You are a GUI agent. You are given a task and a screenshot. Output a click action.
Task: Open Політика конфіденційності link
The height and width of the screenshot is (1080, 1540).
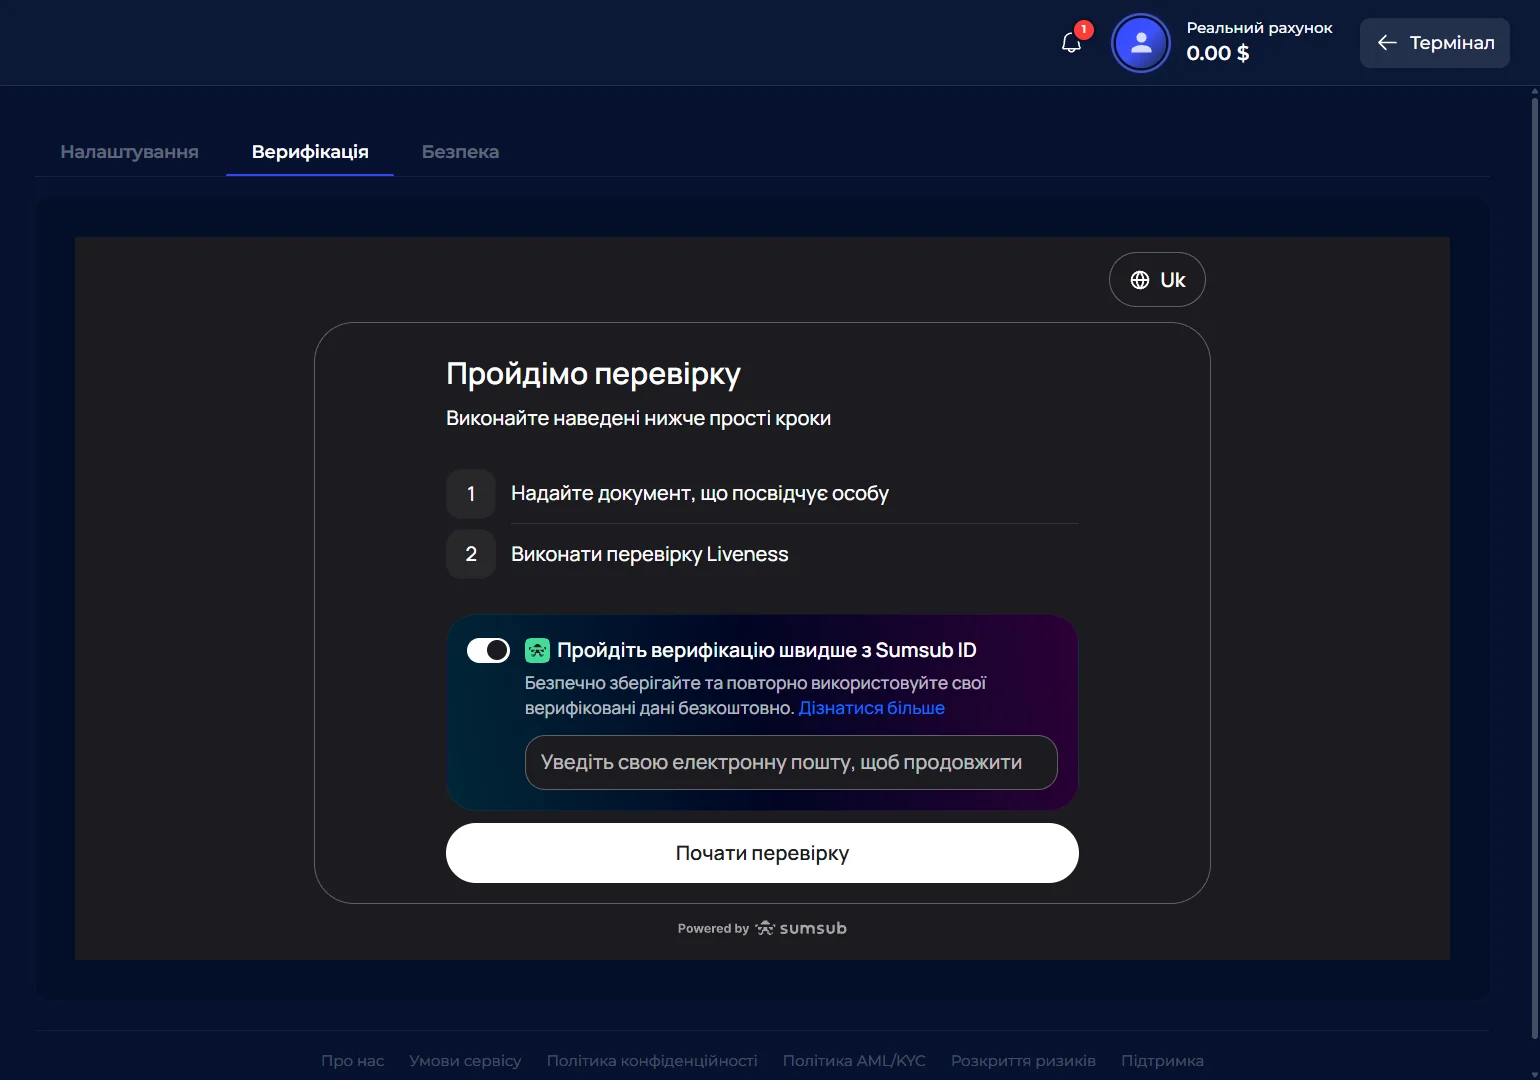652,1061
